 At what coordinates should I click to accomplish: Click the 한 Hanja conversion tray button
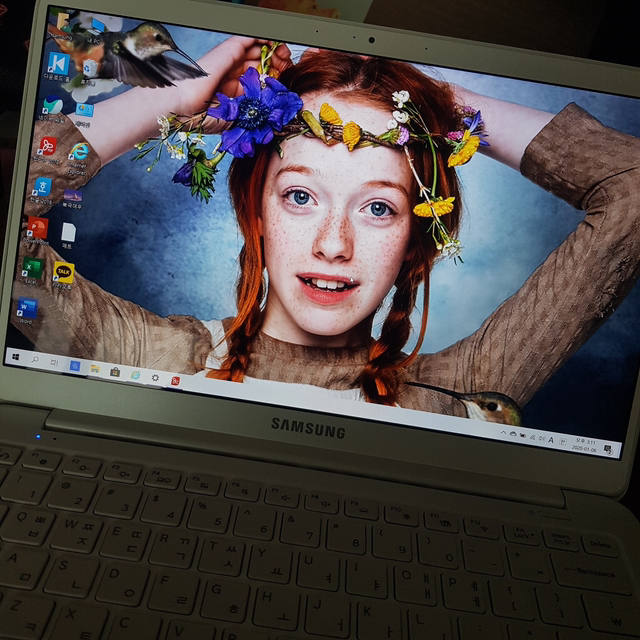(563, 442)
